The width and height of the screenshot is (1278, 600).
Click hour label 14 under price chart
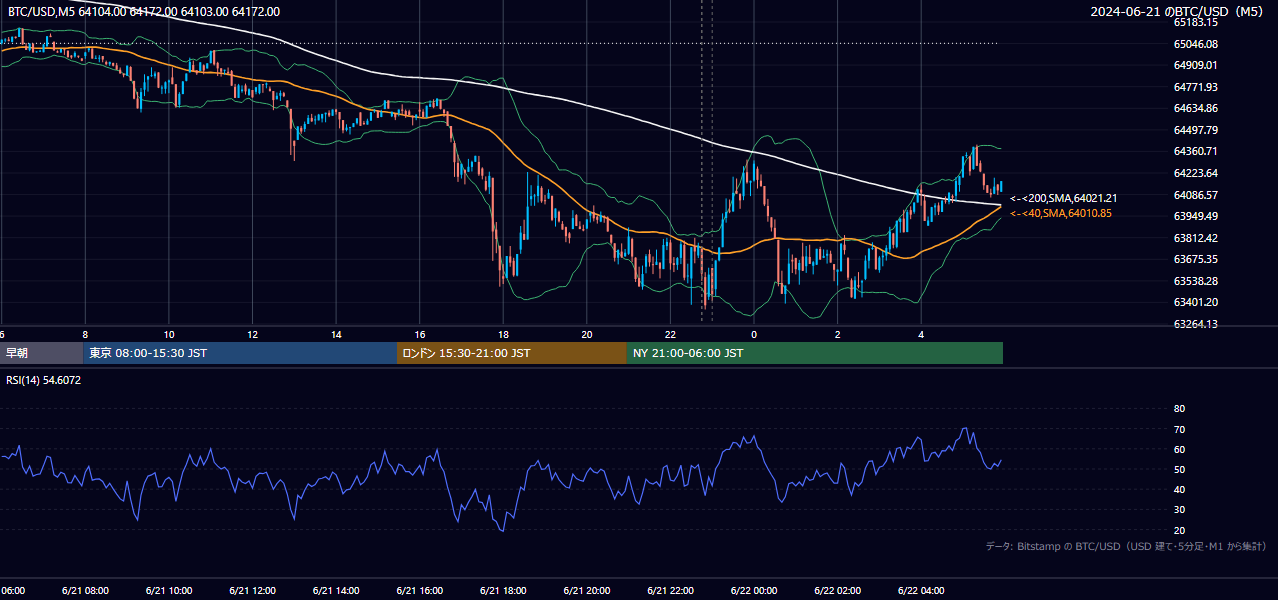point(336,334)
